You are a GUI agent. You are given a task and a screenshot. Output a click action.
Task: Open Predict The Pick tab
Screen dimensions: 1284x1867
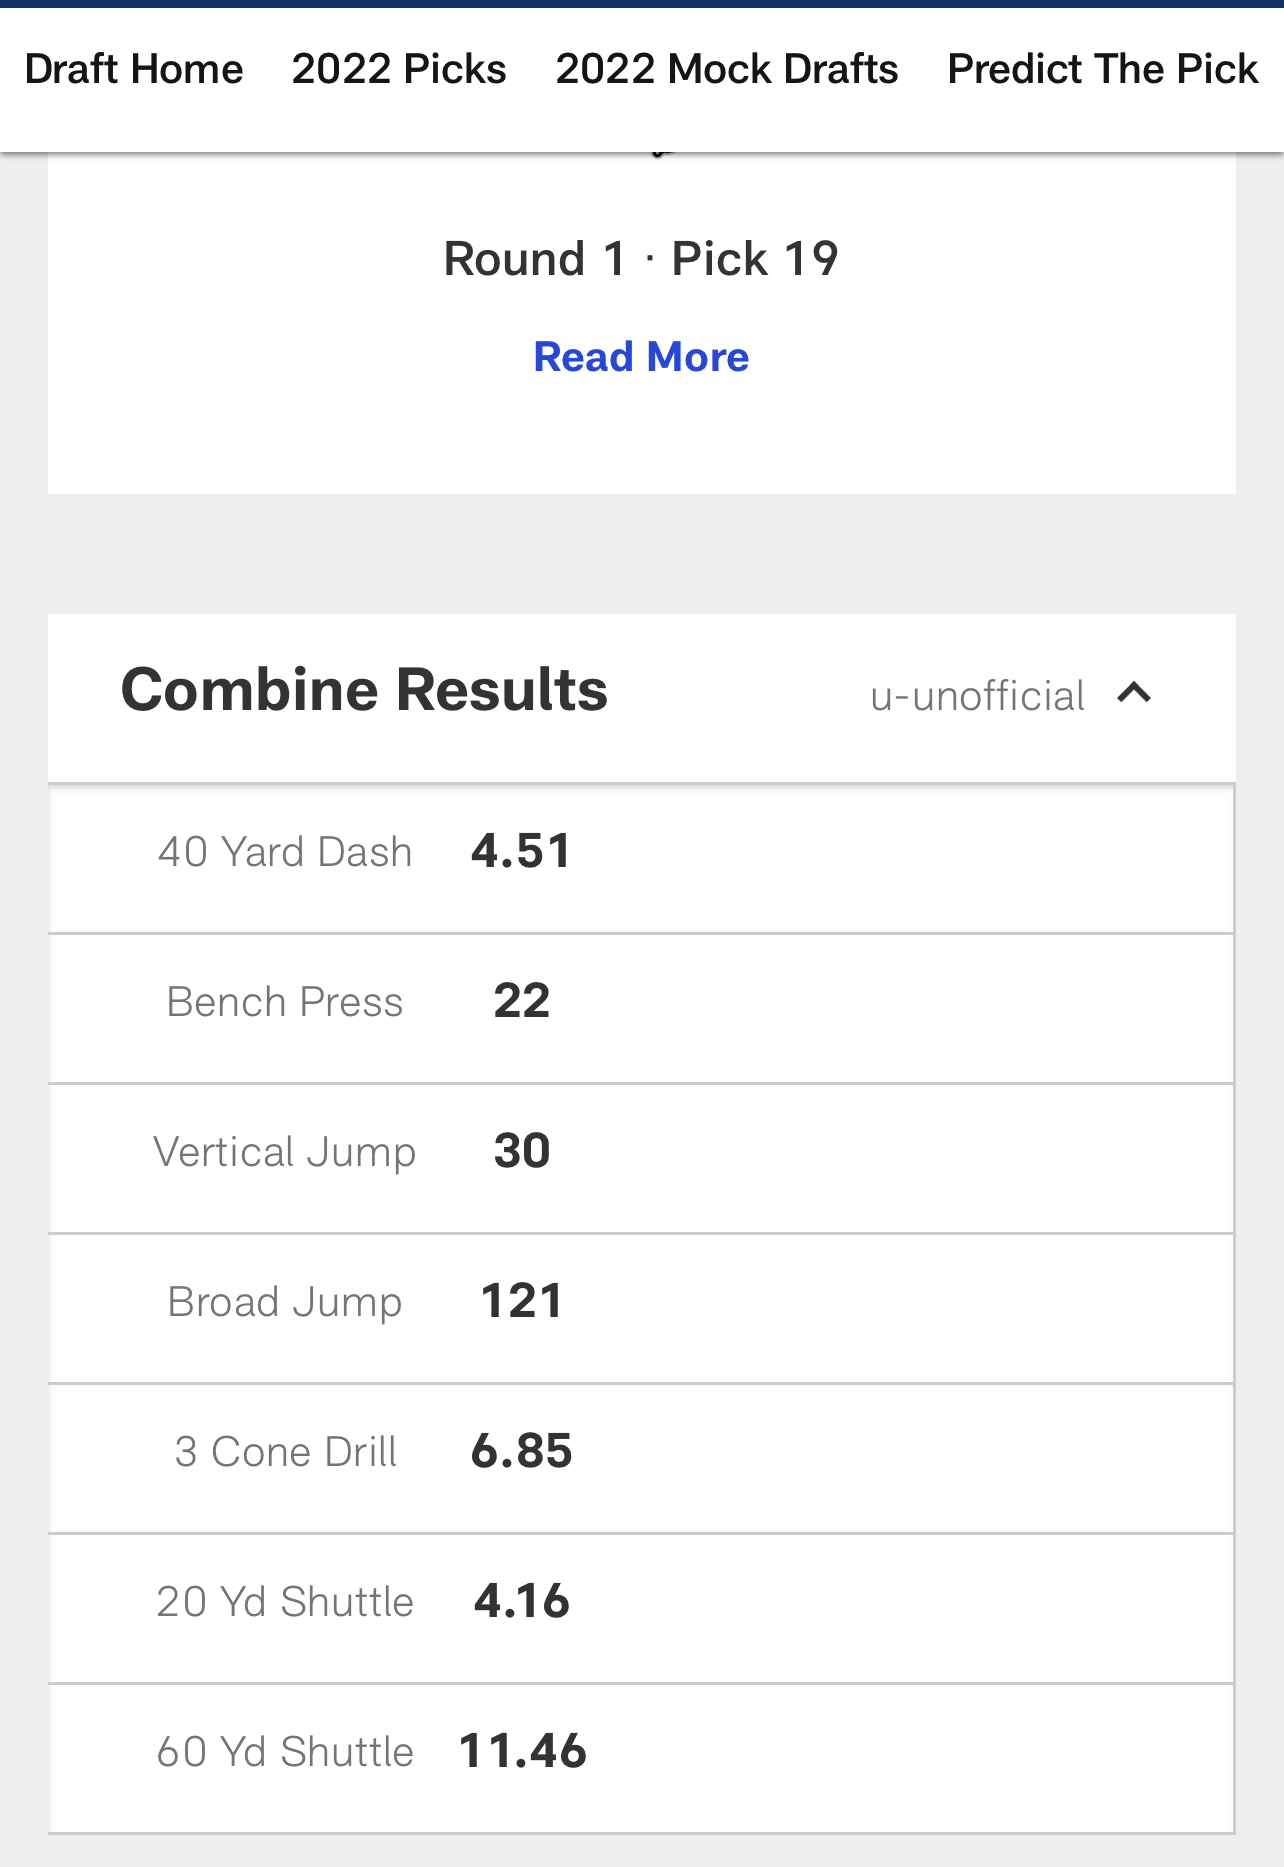[x=1103, y=69]
